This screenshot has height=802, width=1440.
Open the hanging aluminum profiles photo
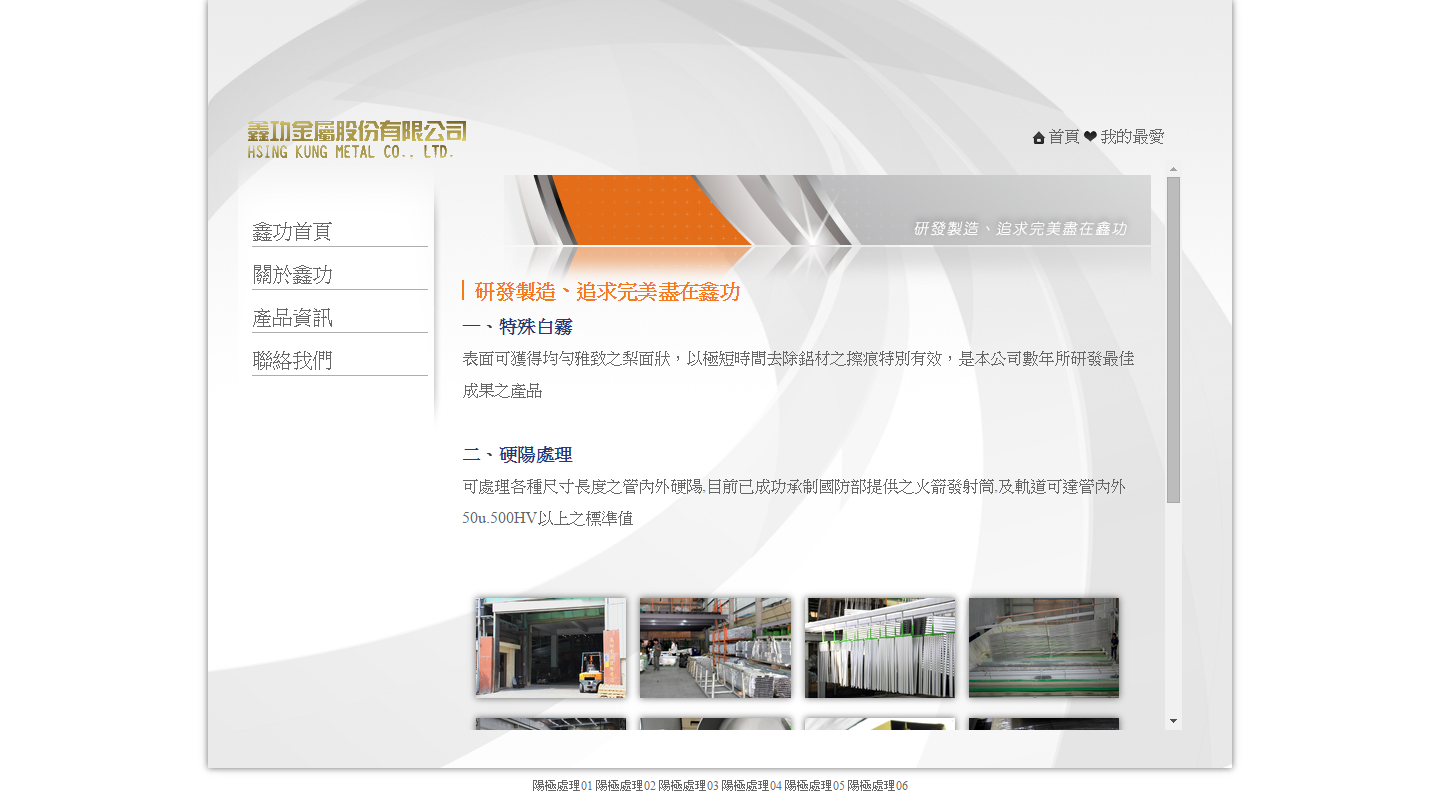point(880,648)
